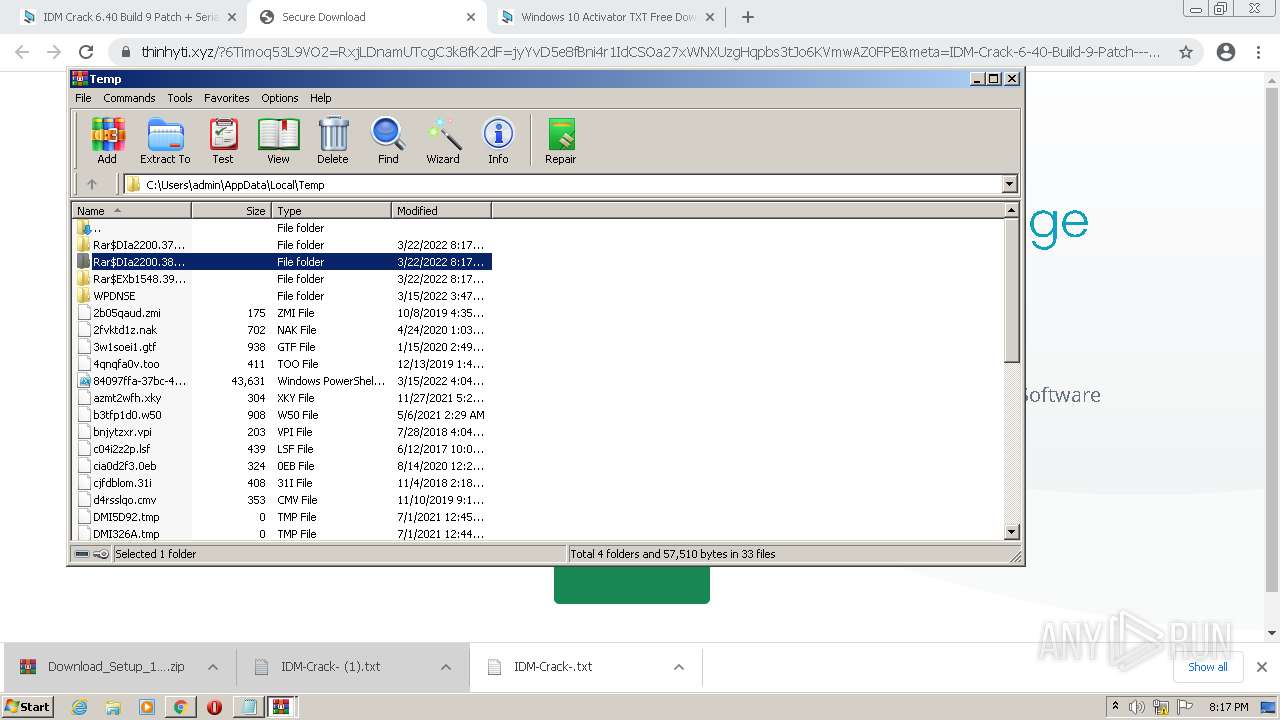The width and height of the screenshot is (1280, 720).
Task: Go up one folder level arrow
Action: click(x=92, y=184)
